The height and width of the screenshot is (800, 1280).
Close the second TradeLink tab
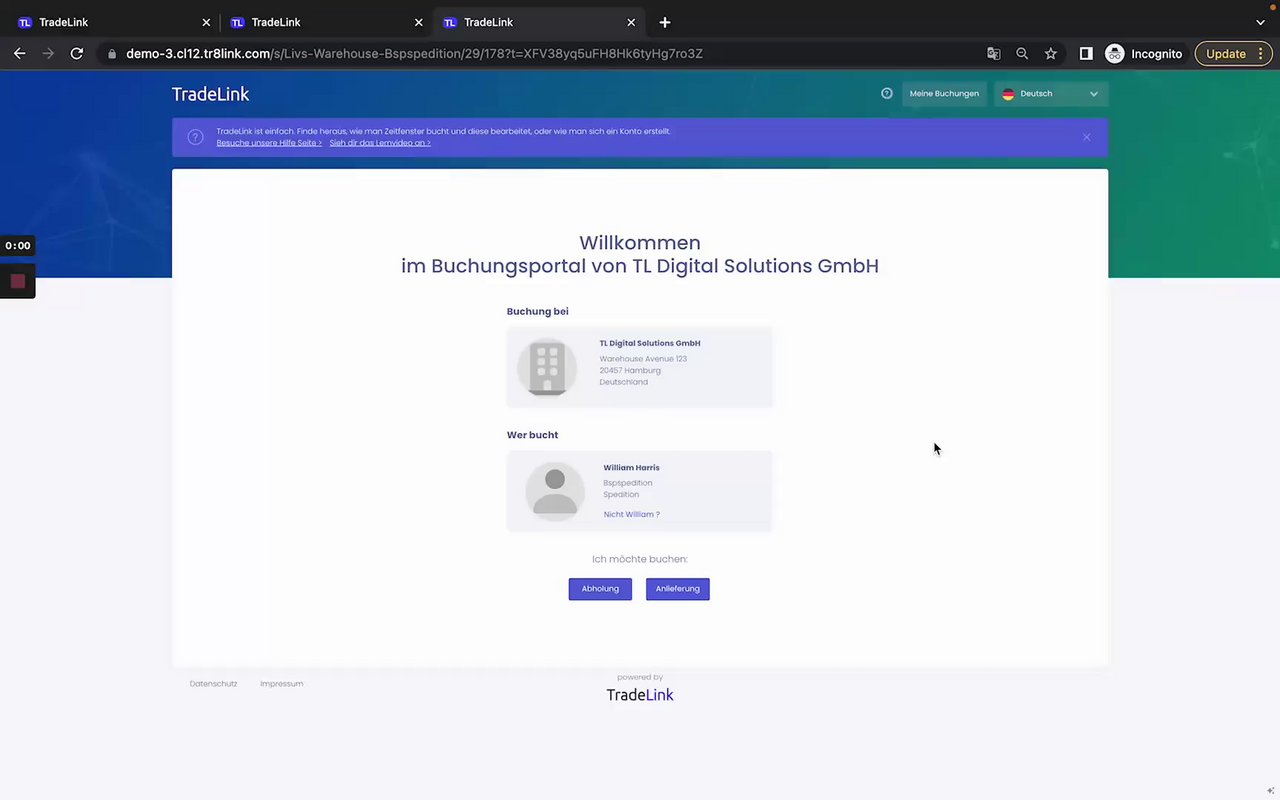[x=419, y=22]
